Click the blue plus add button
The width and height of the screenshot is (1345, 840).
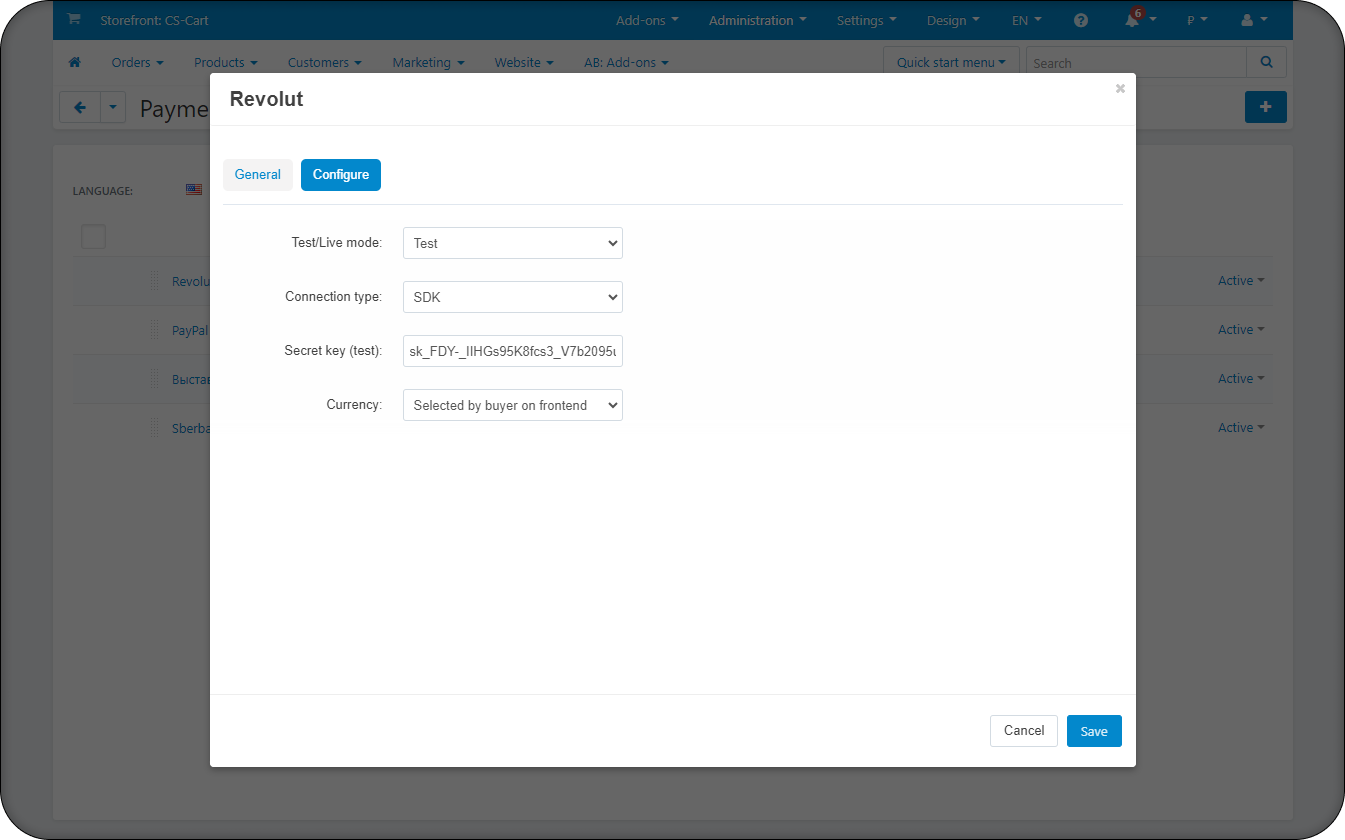(x=1265, y=107)
